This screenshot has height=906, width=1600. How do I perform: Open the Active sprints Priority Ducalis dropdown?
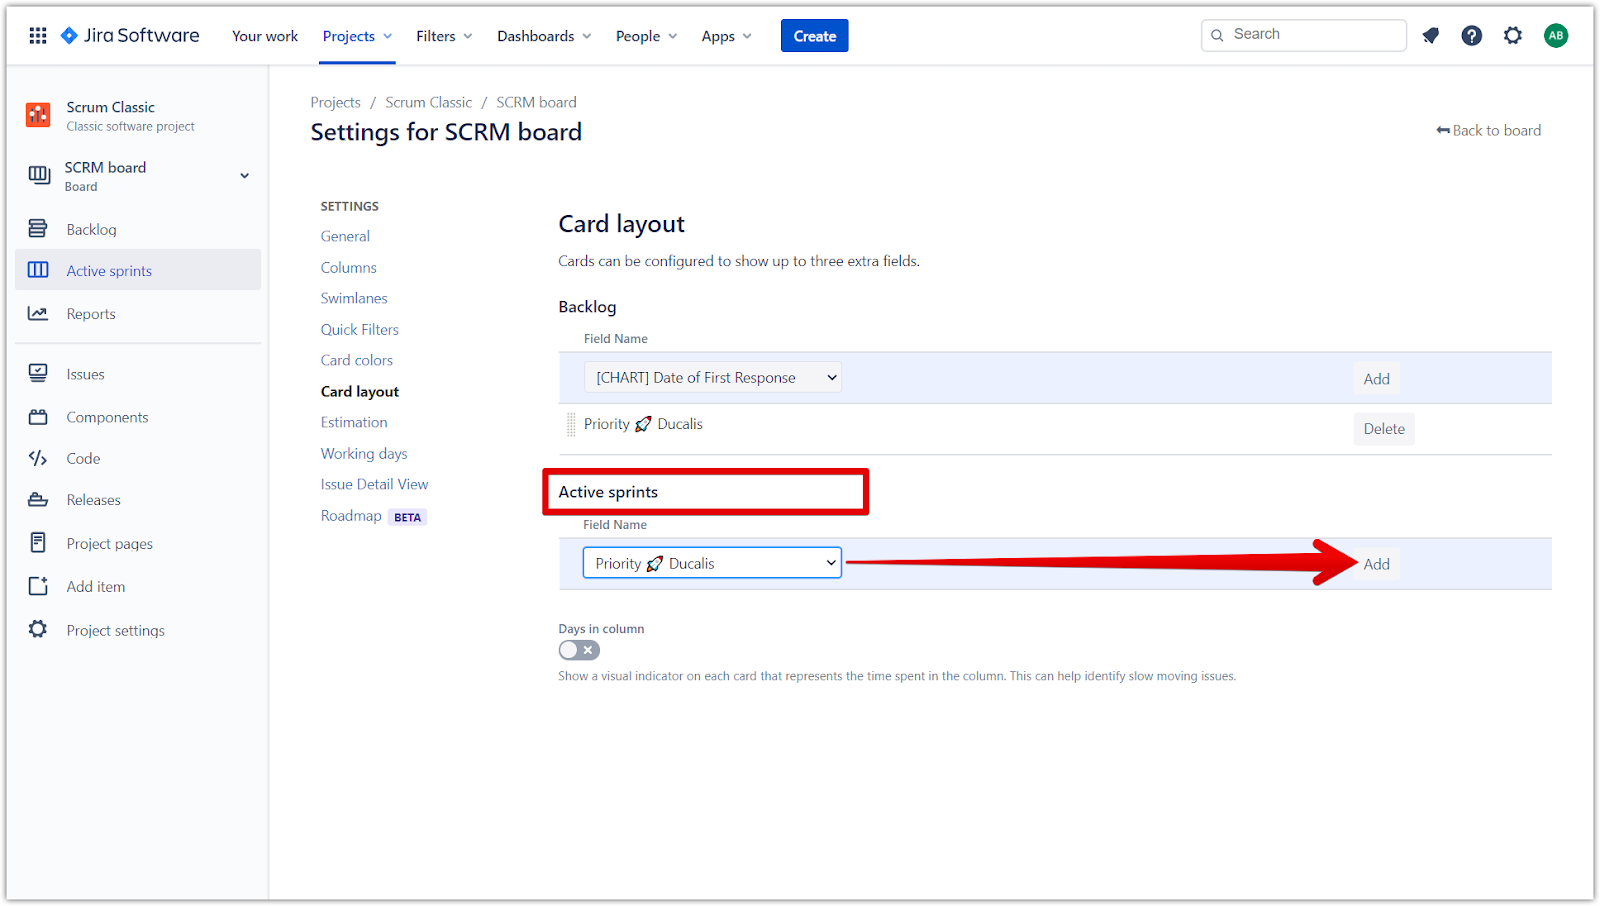pos(713,564)
